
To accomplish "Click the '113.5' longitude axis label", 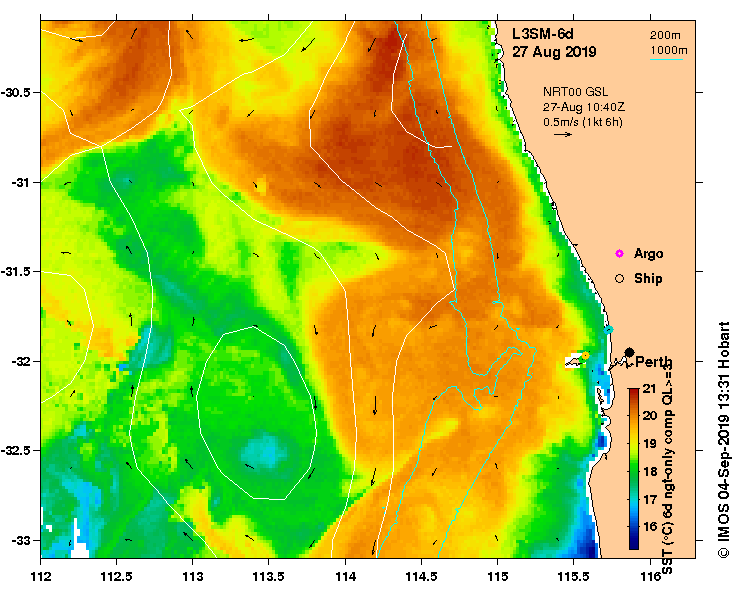I will click(x=269, y=576).
